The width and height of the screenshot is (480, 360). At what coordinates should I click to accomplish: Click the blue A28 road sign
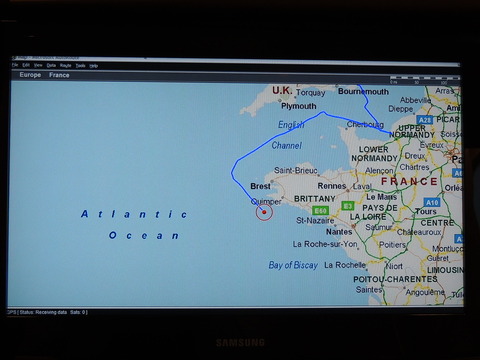tap(425, 120)
